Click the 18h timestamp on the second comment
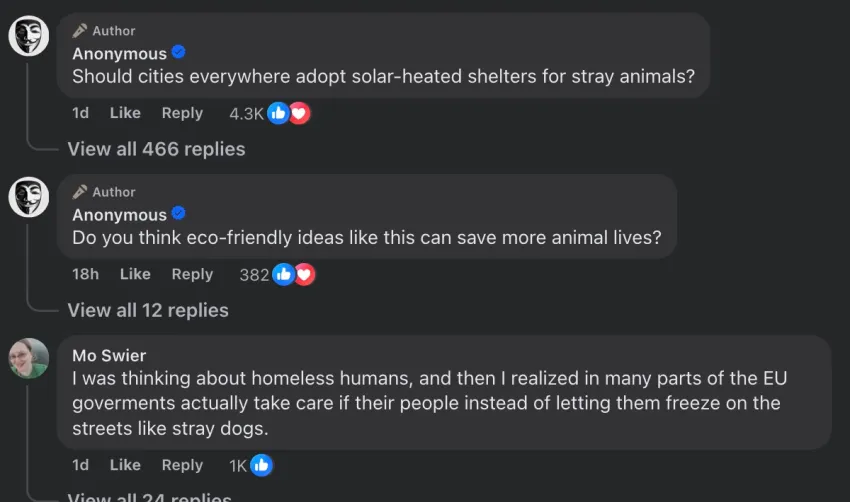The width and height of the screenshot is (850, 502). [x=85, y=274]
